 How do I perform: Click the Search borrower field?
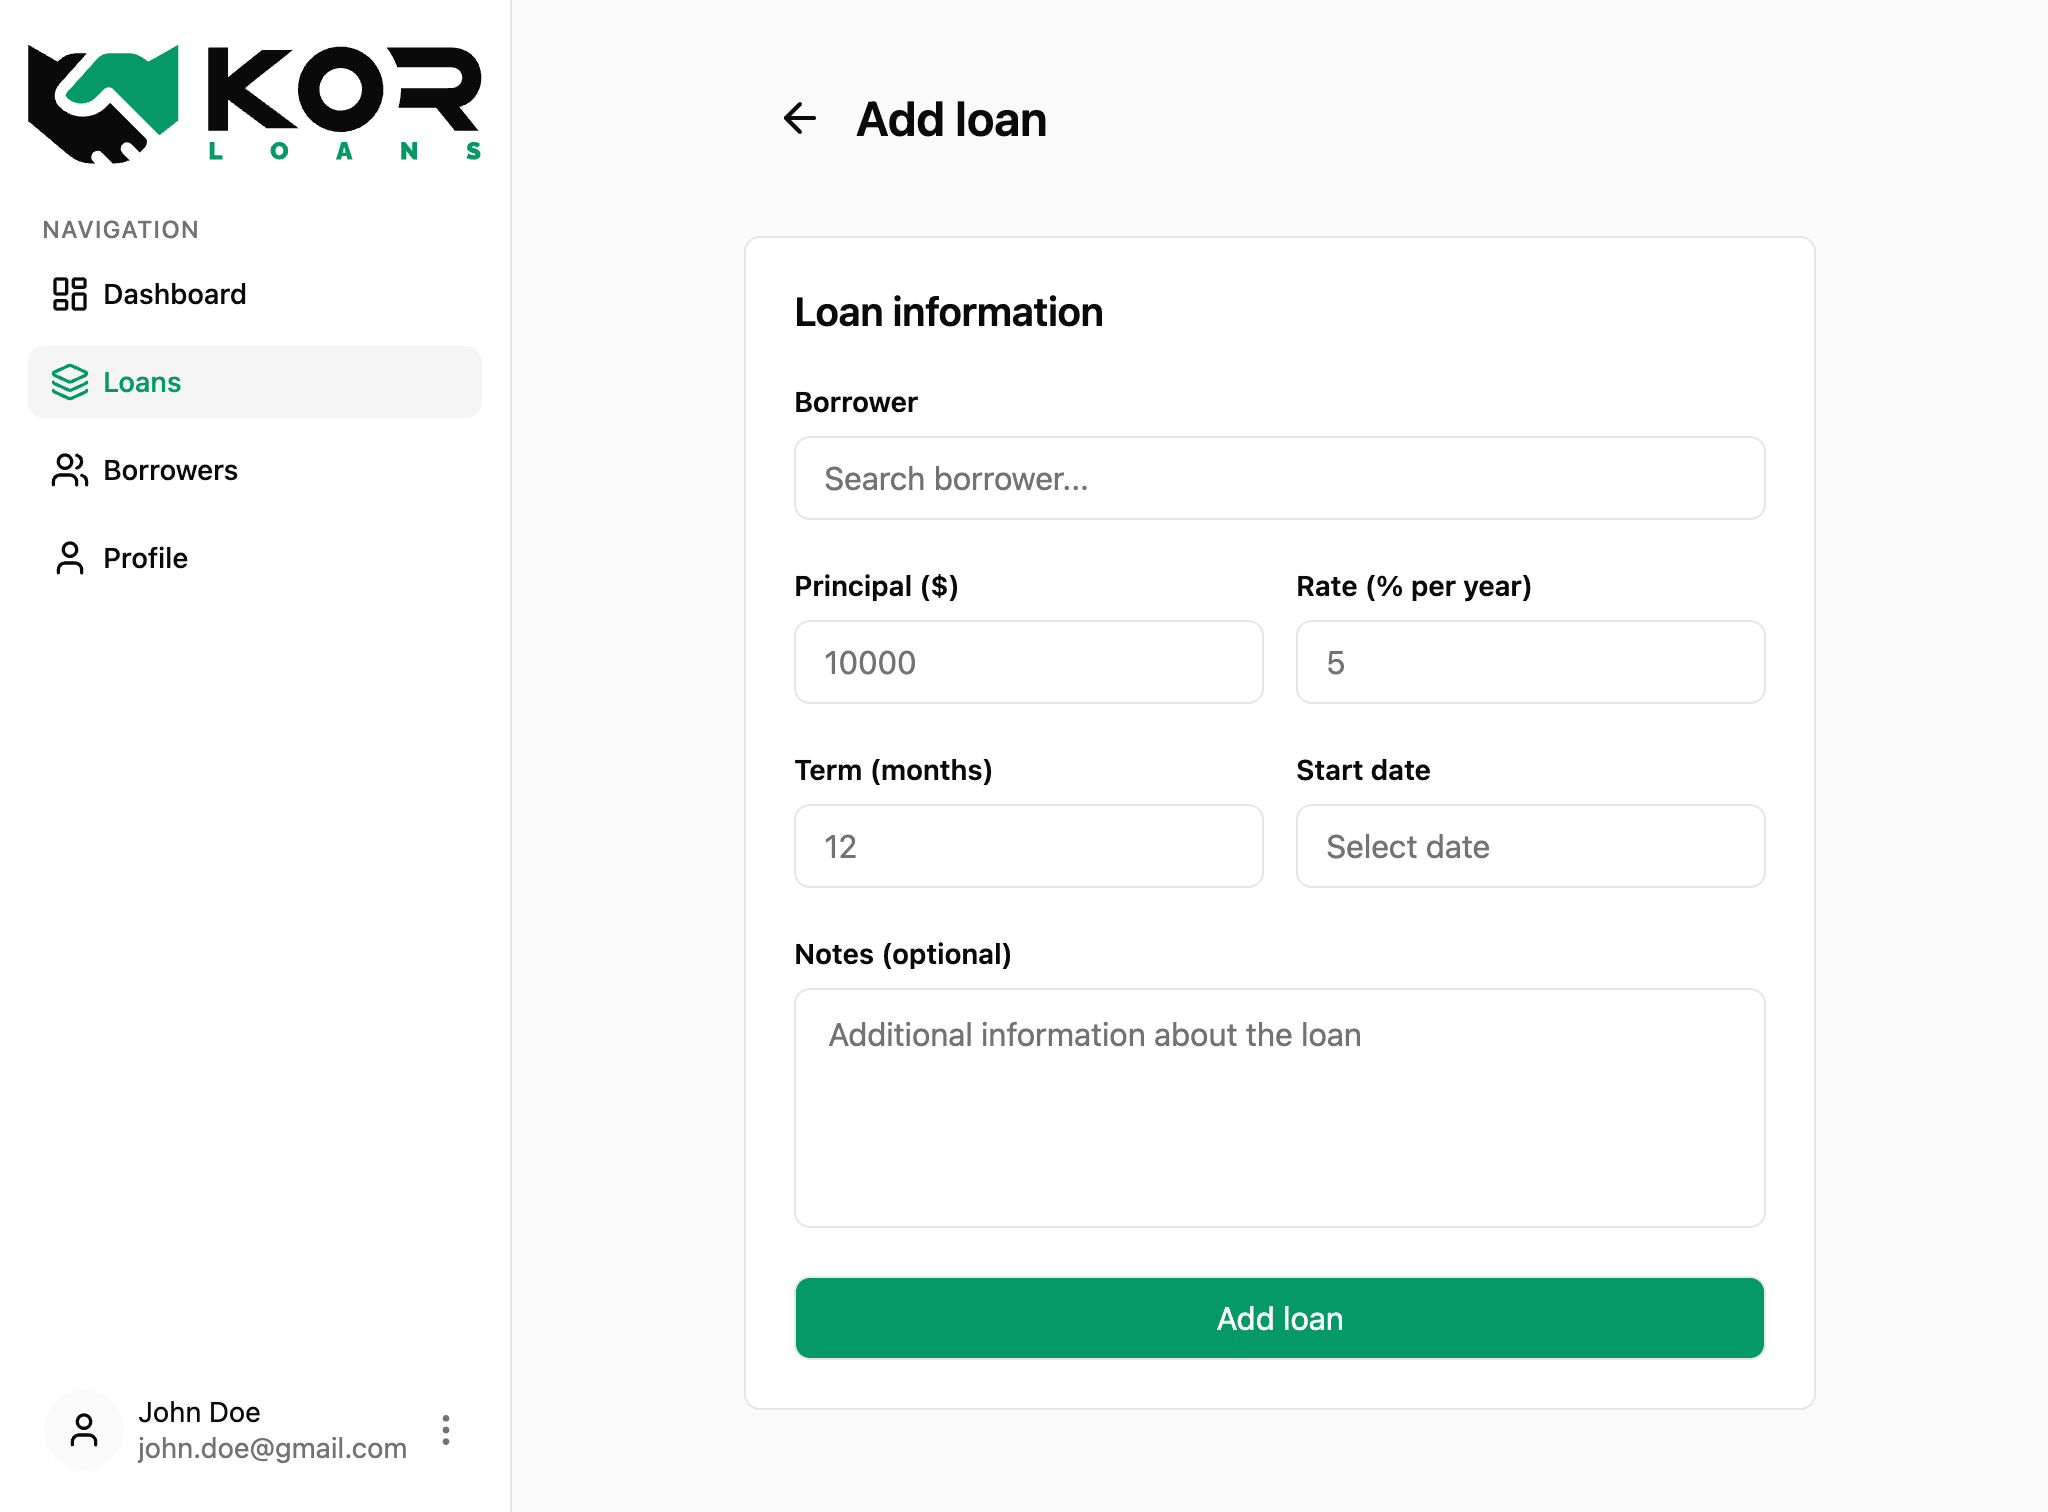point(1279,478)
